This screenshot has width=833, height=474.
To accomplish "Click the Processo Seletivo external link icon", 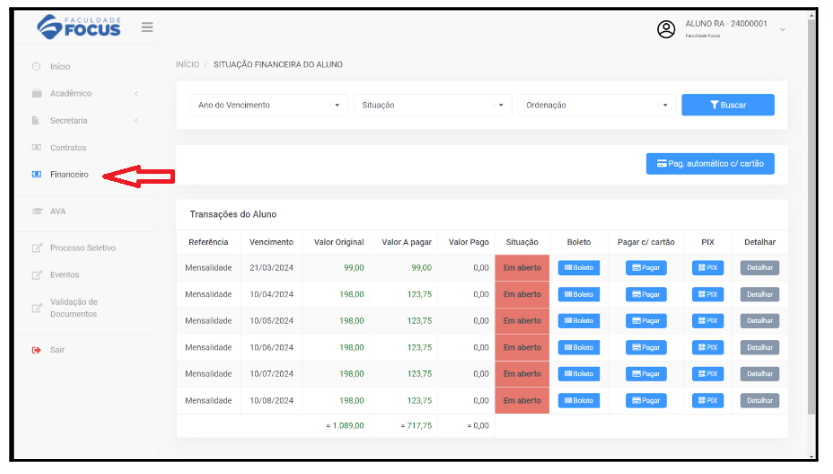I will [x=36, y=248].
